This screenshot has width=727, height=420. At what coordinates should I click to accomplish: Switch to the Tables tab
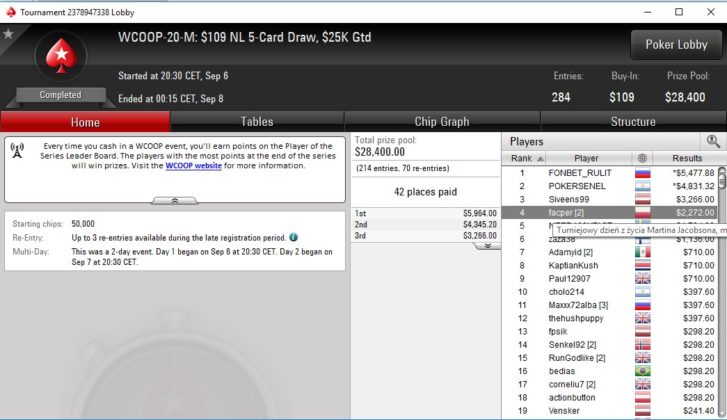(257, 122)
